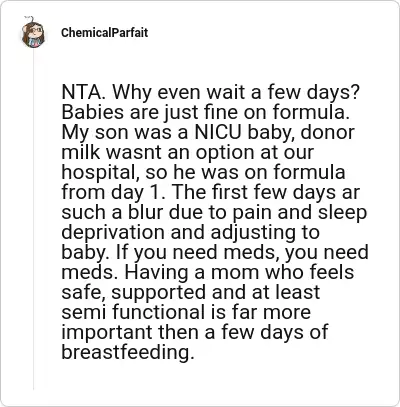Click the line "important then a few days of"
The height and width of the screenshot is (407, 400).
[195, 333]
